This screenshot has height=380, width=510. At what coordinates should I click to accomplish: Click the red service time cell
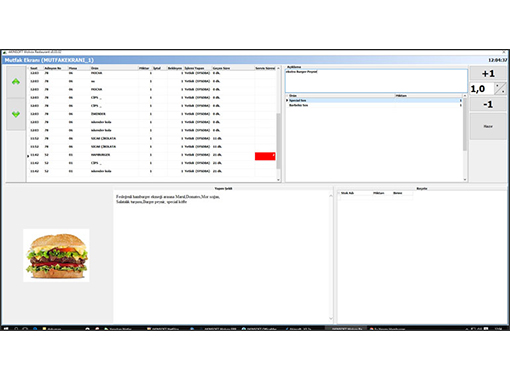265,156
